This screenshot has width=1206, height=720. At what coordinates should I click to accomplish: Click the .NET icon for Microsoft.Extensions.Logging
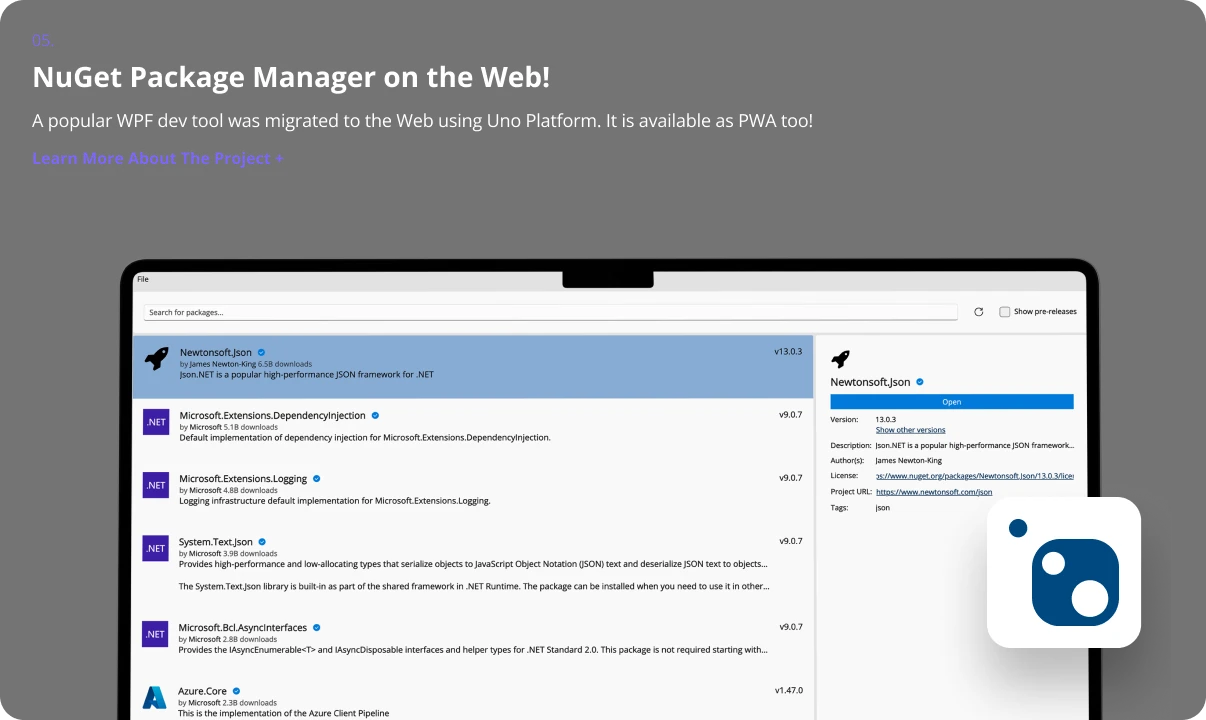coord(156,485)
